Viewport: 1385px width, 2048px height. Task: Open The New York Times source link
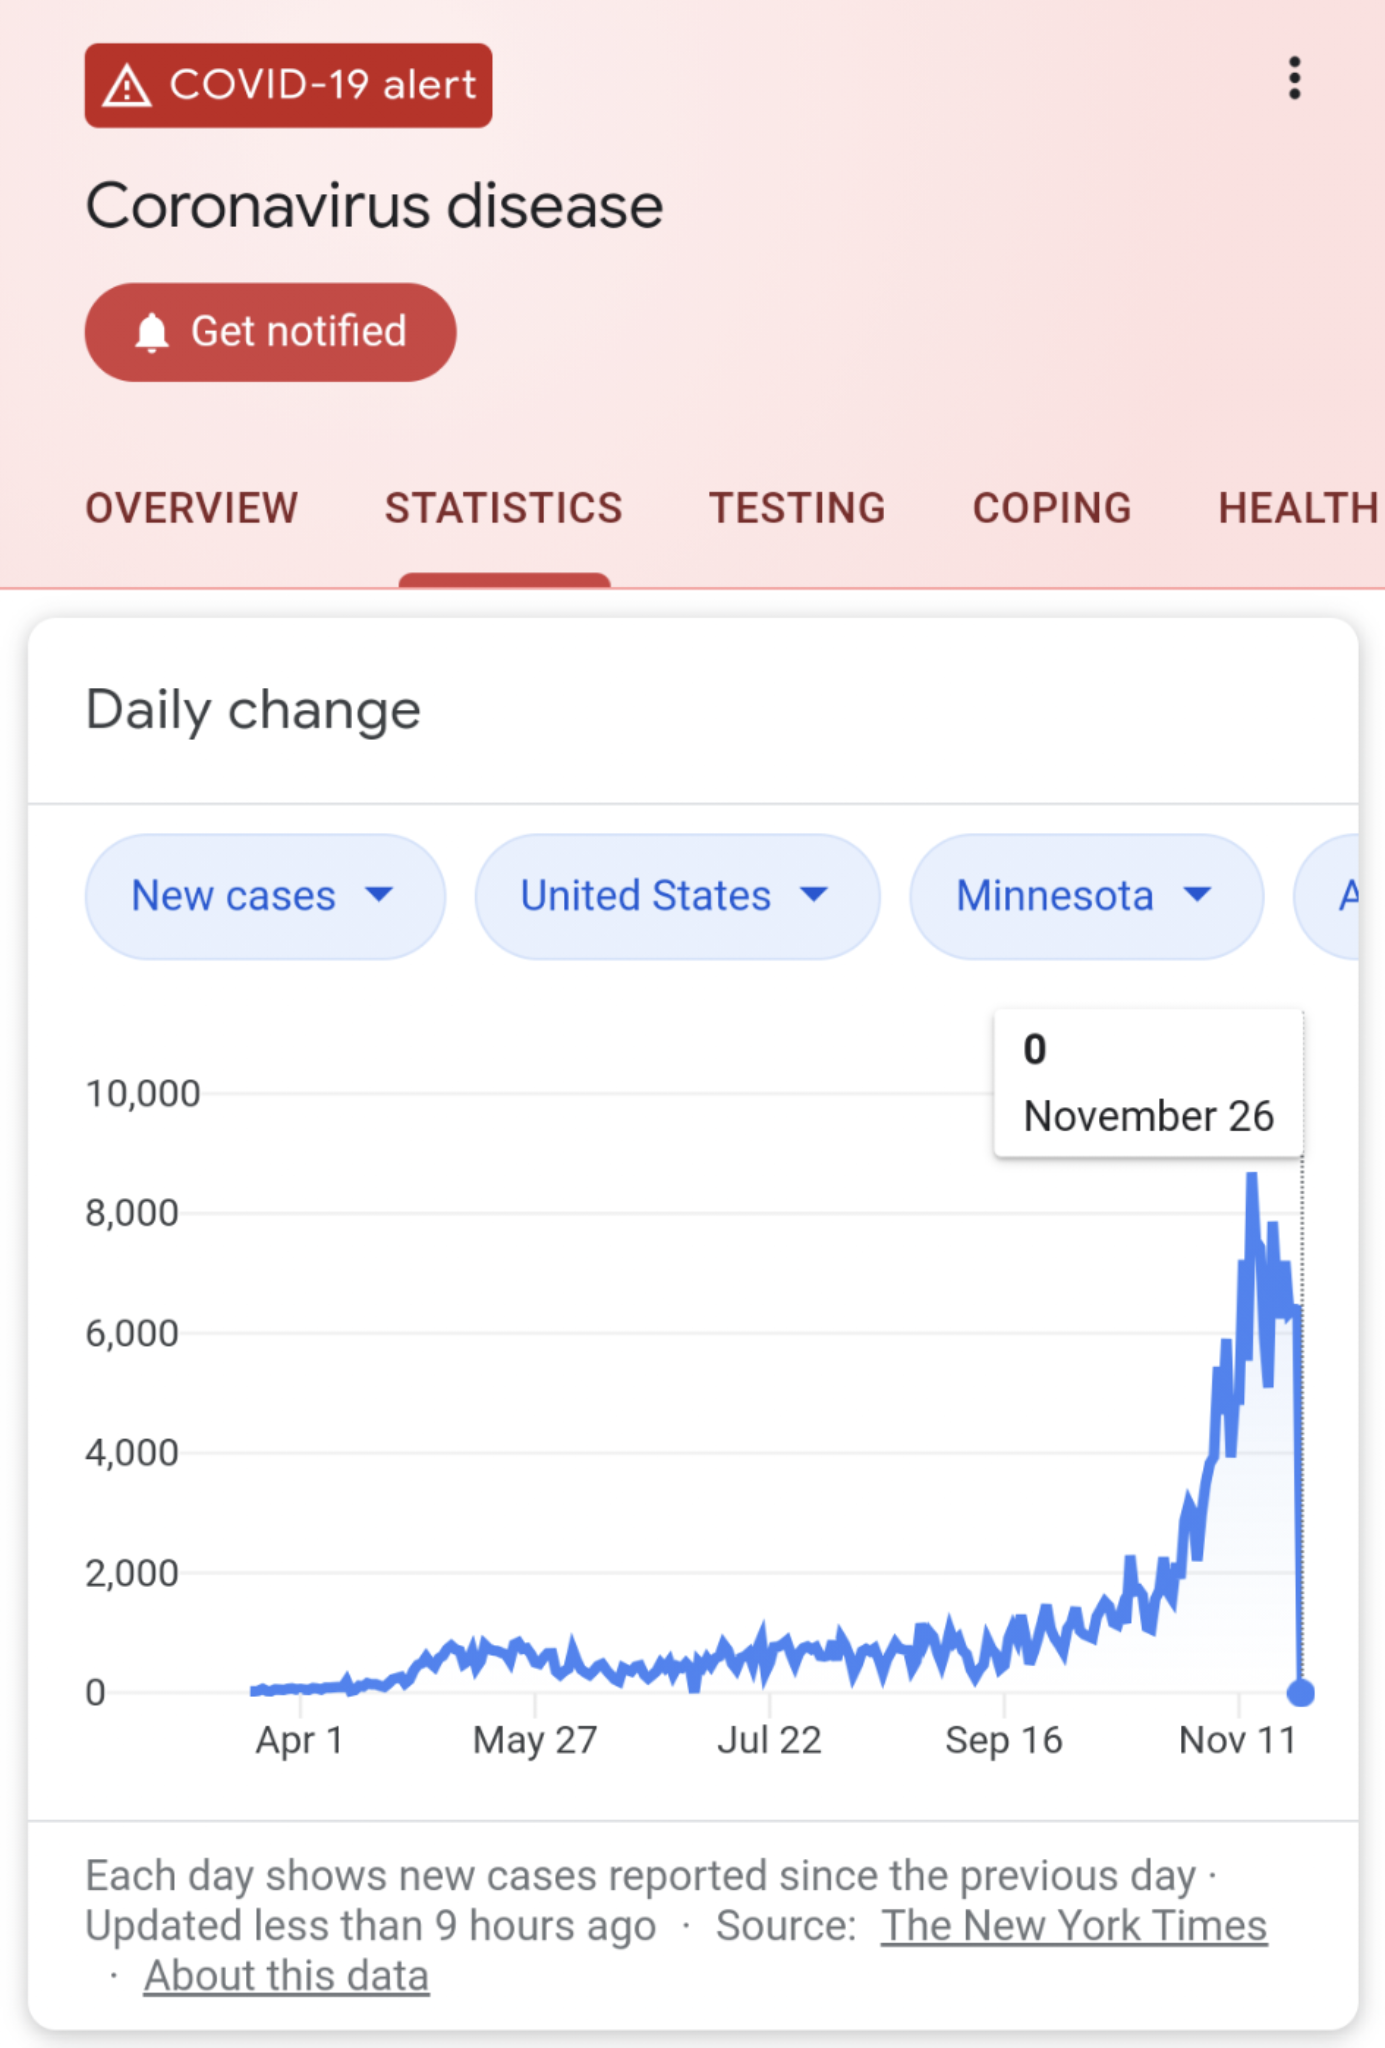pyautogui.click(x=1073, y=1926)
